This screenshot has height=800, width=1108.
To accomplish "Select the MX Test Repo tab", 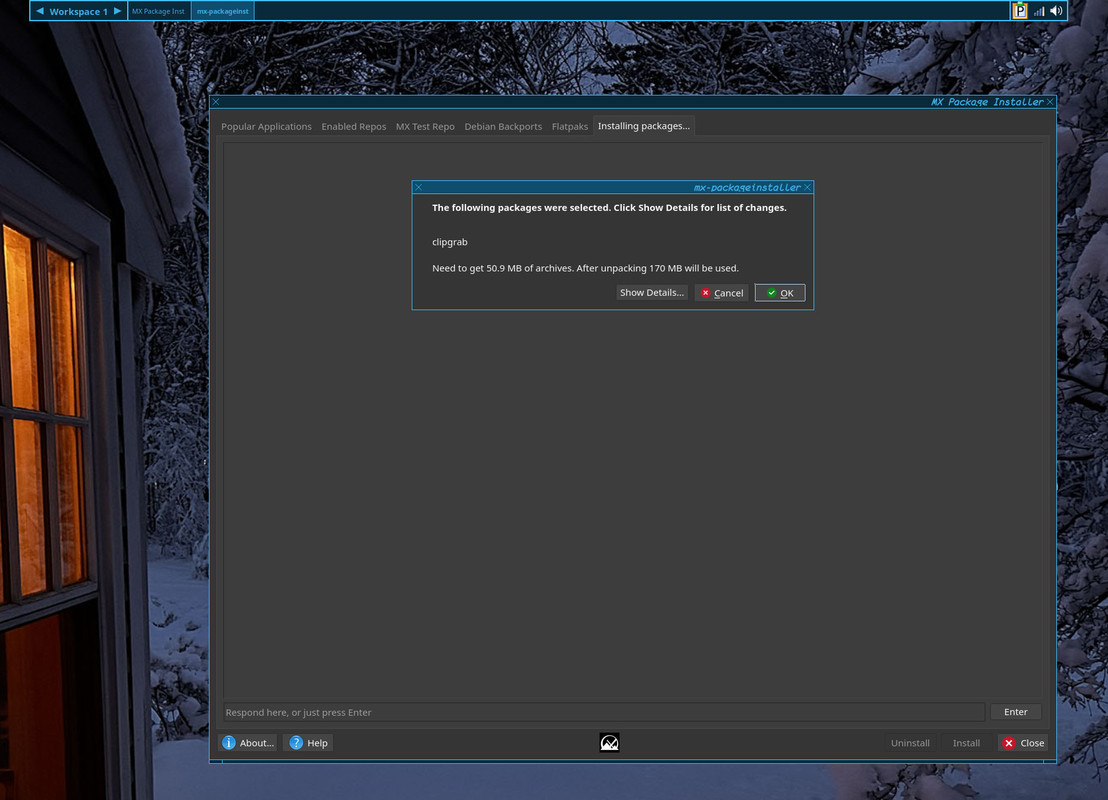I will pyautogui.click(x=425, y=127).
